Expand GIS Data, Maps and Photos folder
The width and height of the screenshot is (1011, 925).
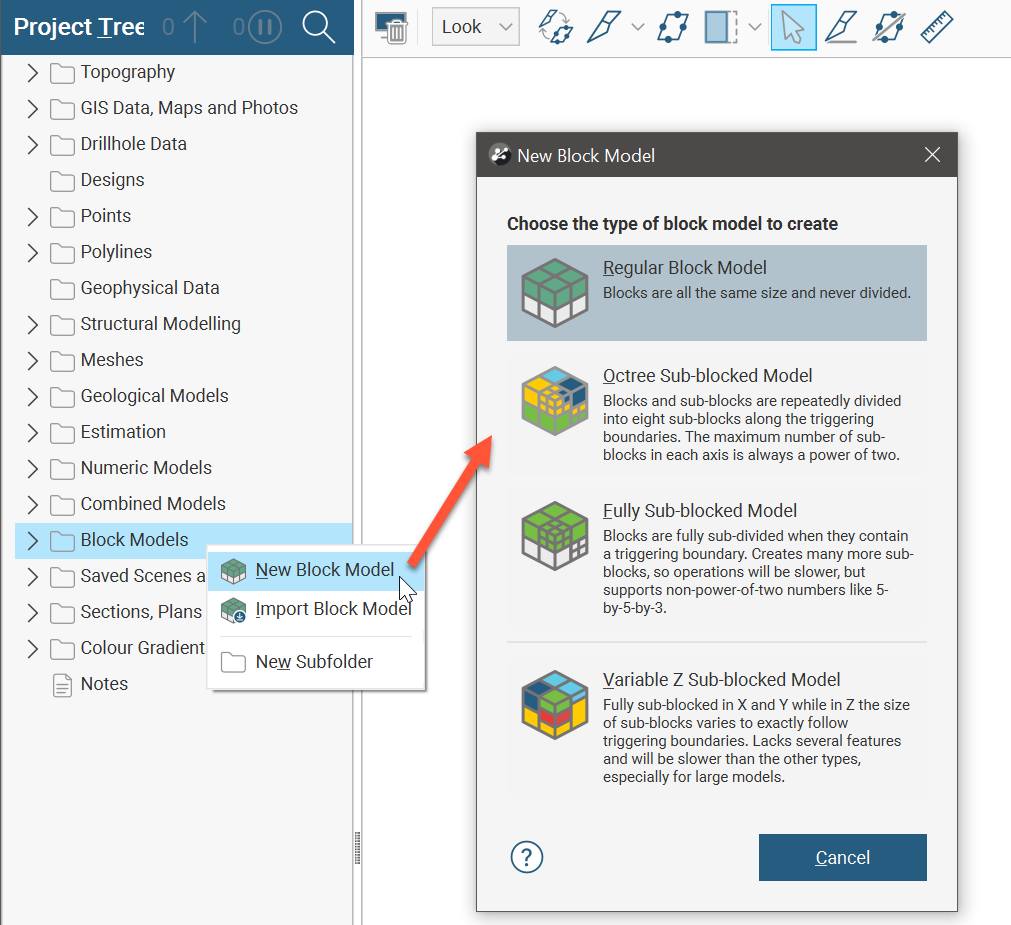click(x=33, y=108)
